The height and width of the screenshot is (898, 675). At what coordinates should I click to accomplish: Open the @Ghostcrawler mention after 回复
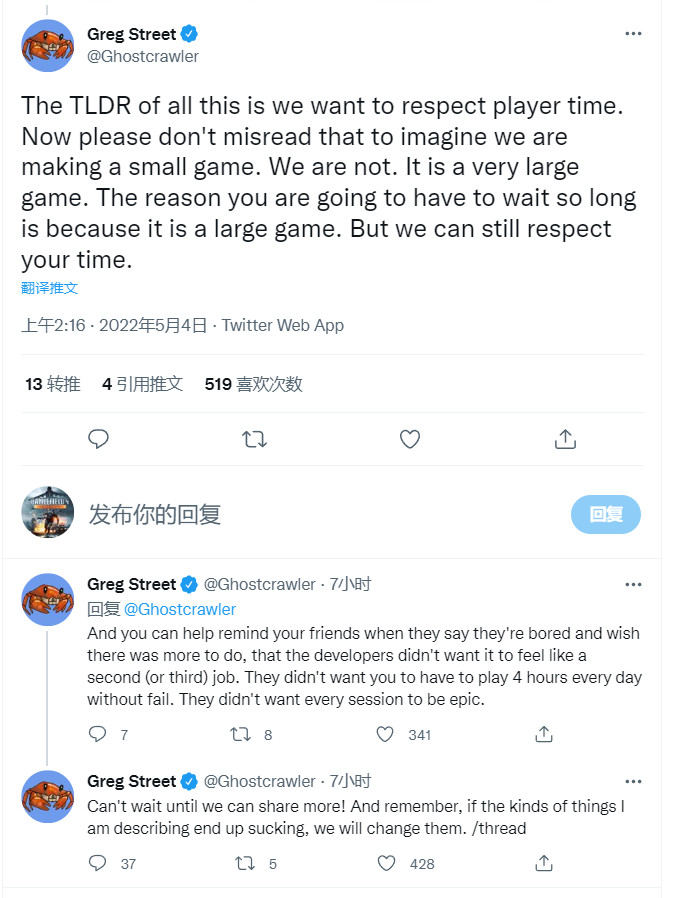click(x=180, y=609)
